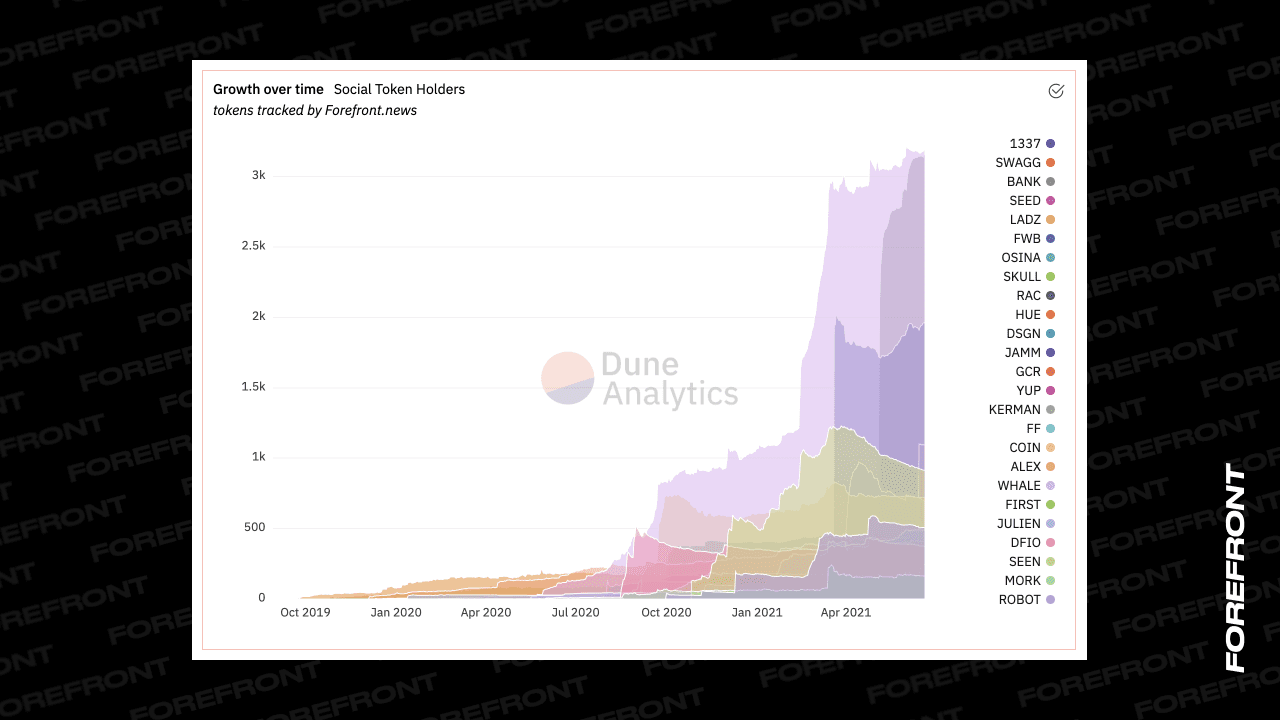Click the '3k' y-axis label
This screenshot has width=1280, height=720.
coord(259,176)
